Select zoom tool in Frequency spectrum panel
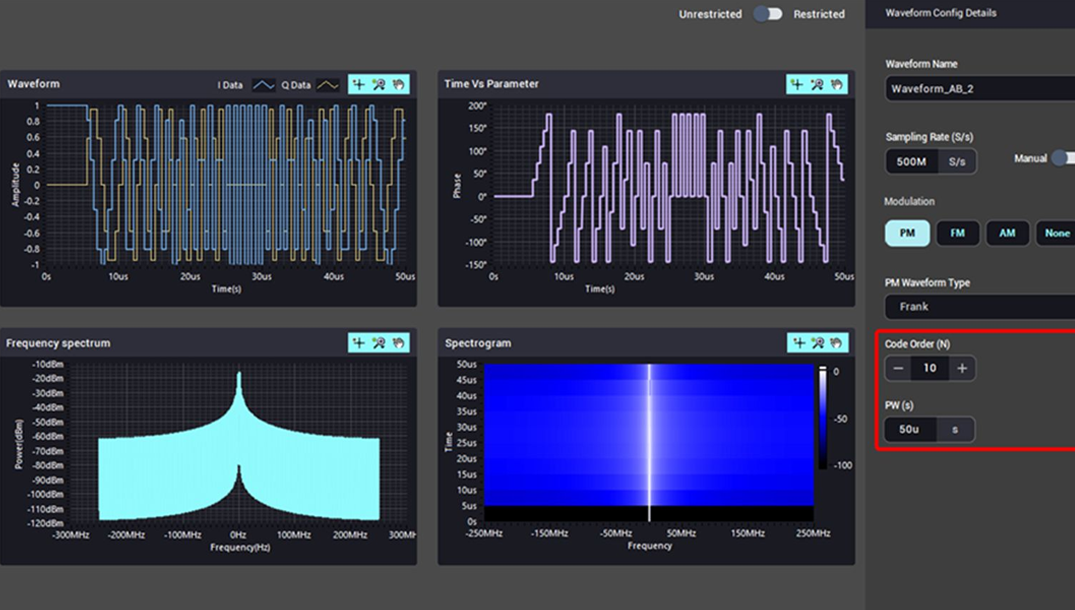This screenshot has width=1075, height=610. [x=379, y=343]
